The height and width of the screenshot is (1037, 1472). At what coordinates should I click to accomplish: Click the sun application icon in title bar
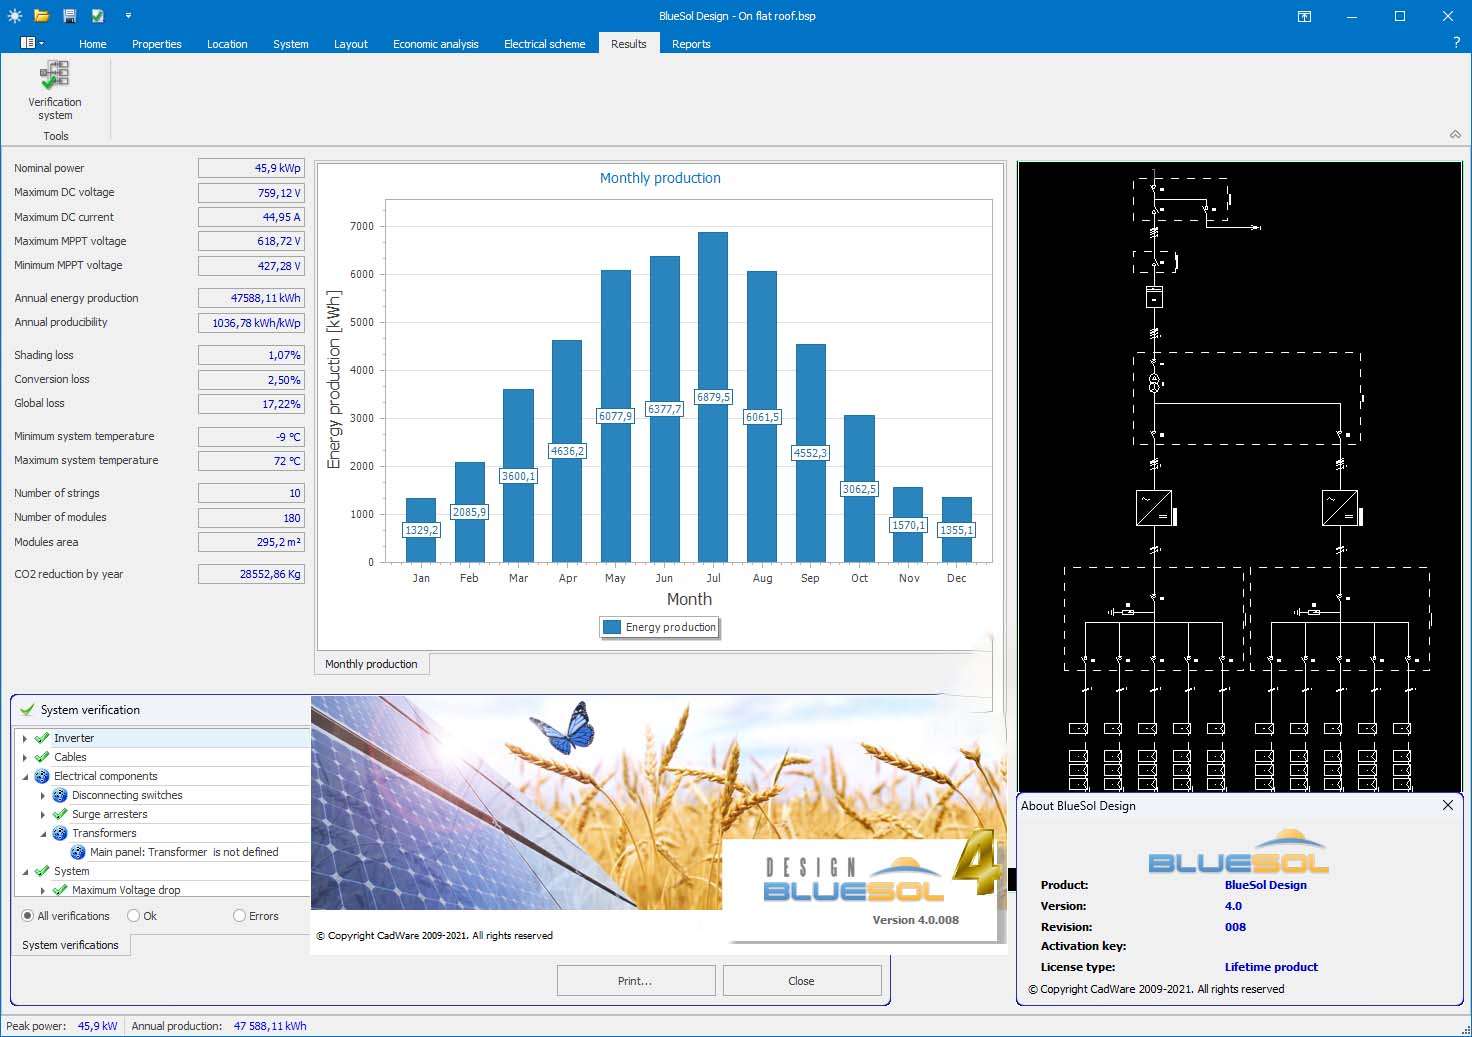point(14,16)
